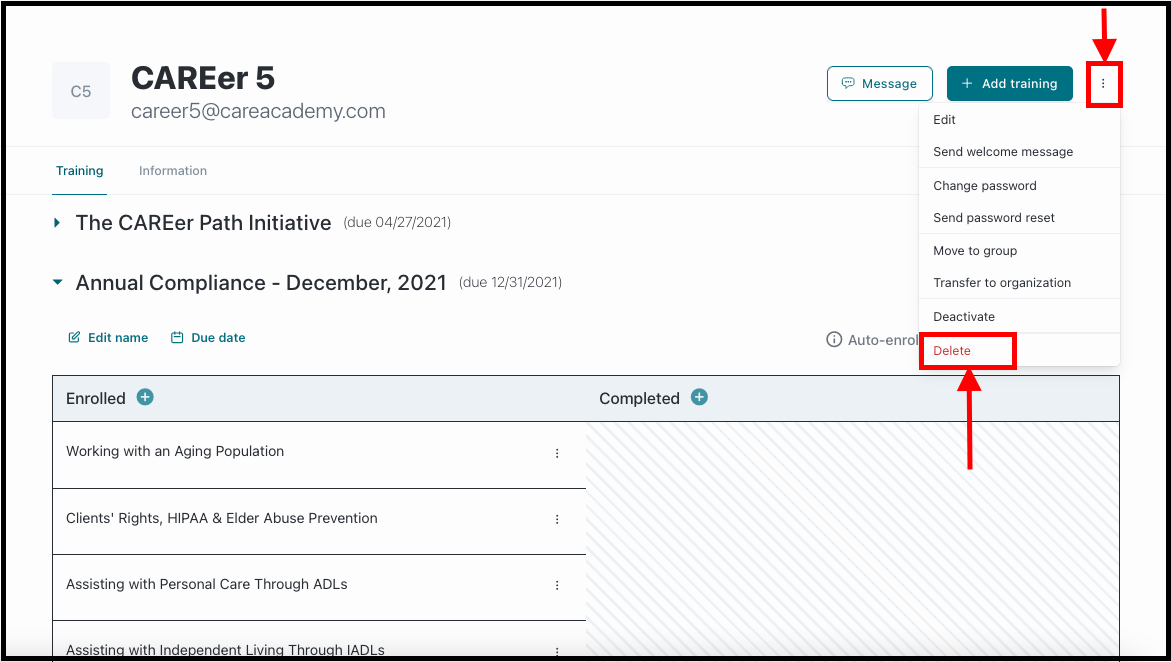
Task: Open the three-dot menu beside Add training
Action: point(1103,84)
